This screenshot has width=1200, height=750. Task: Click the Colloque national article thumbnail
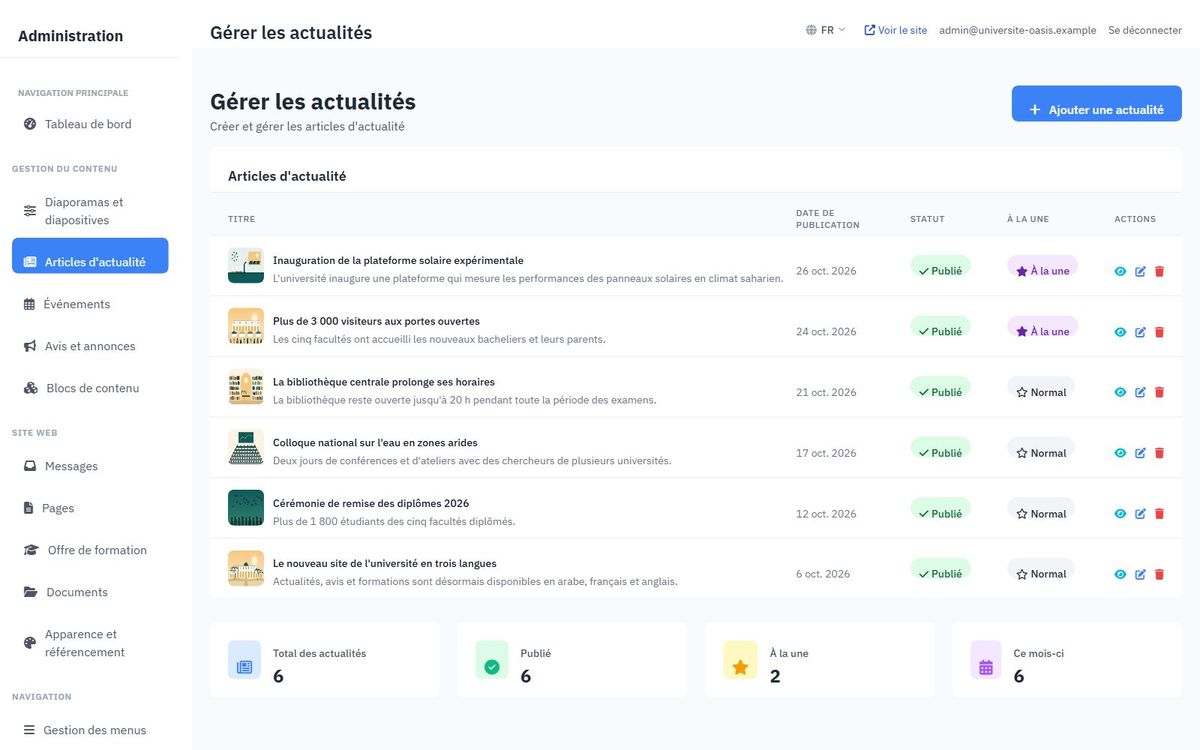coord(246,448)
